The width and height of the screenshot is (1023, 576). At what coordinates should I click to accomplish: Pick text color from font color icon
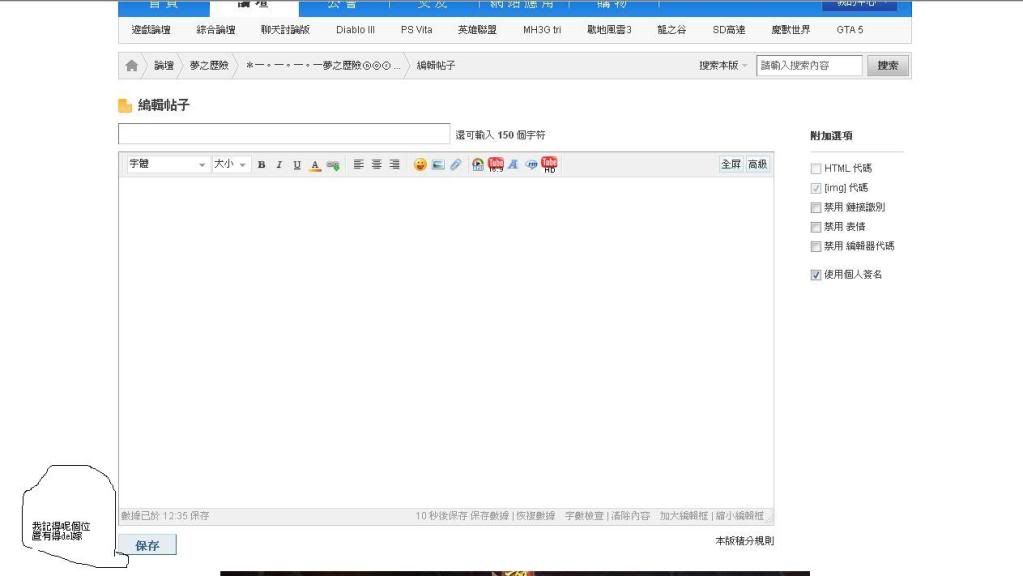tap(315, 165)
